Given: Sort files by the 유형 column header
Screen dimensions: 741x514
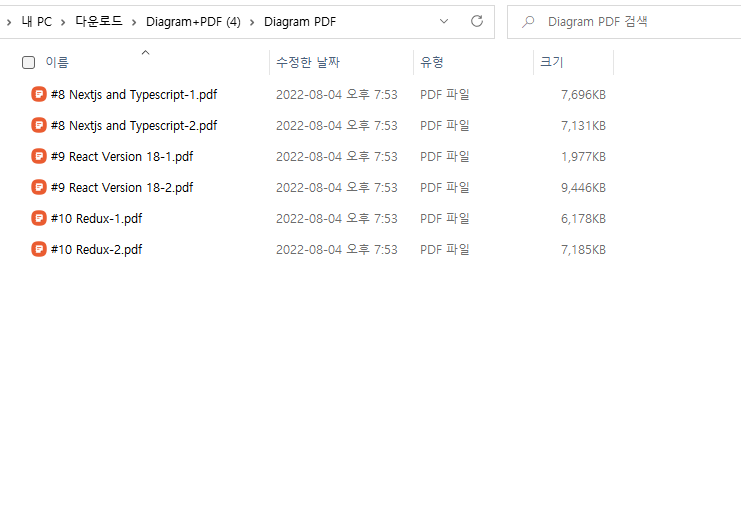Looking at the screenshot, I should (x=431, y=62).
